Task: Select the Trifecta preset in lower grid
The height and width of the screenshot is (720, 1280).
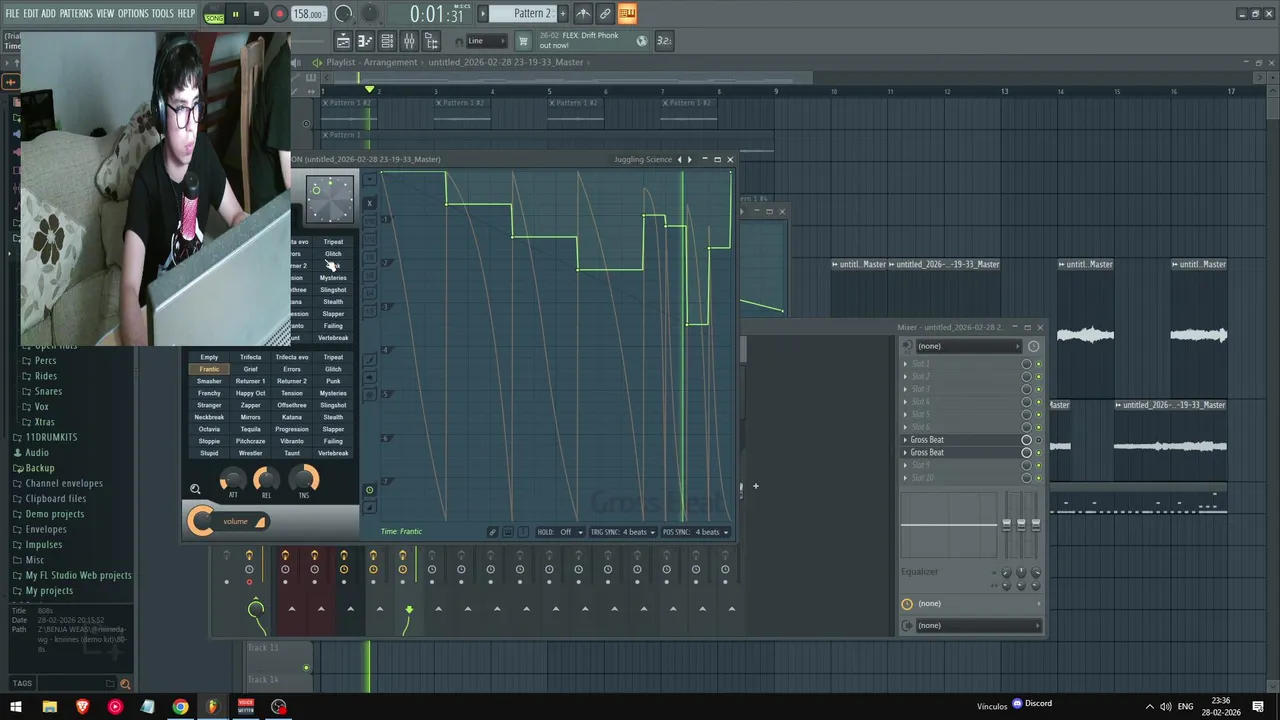Action: tap(250, 357)
